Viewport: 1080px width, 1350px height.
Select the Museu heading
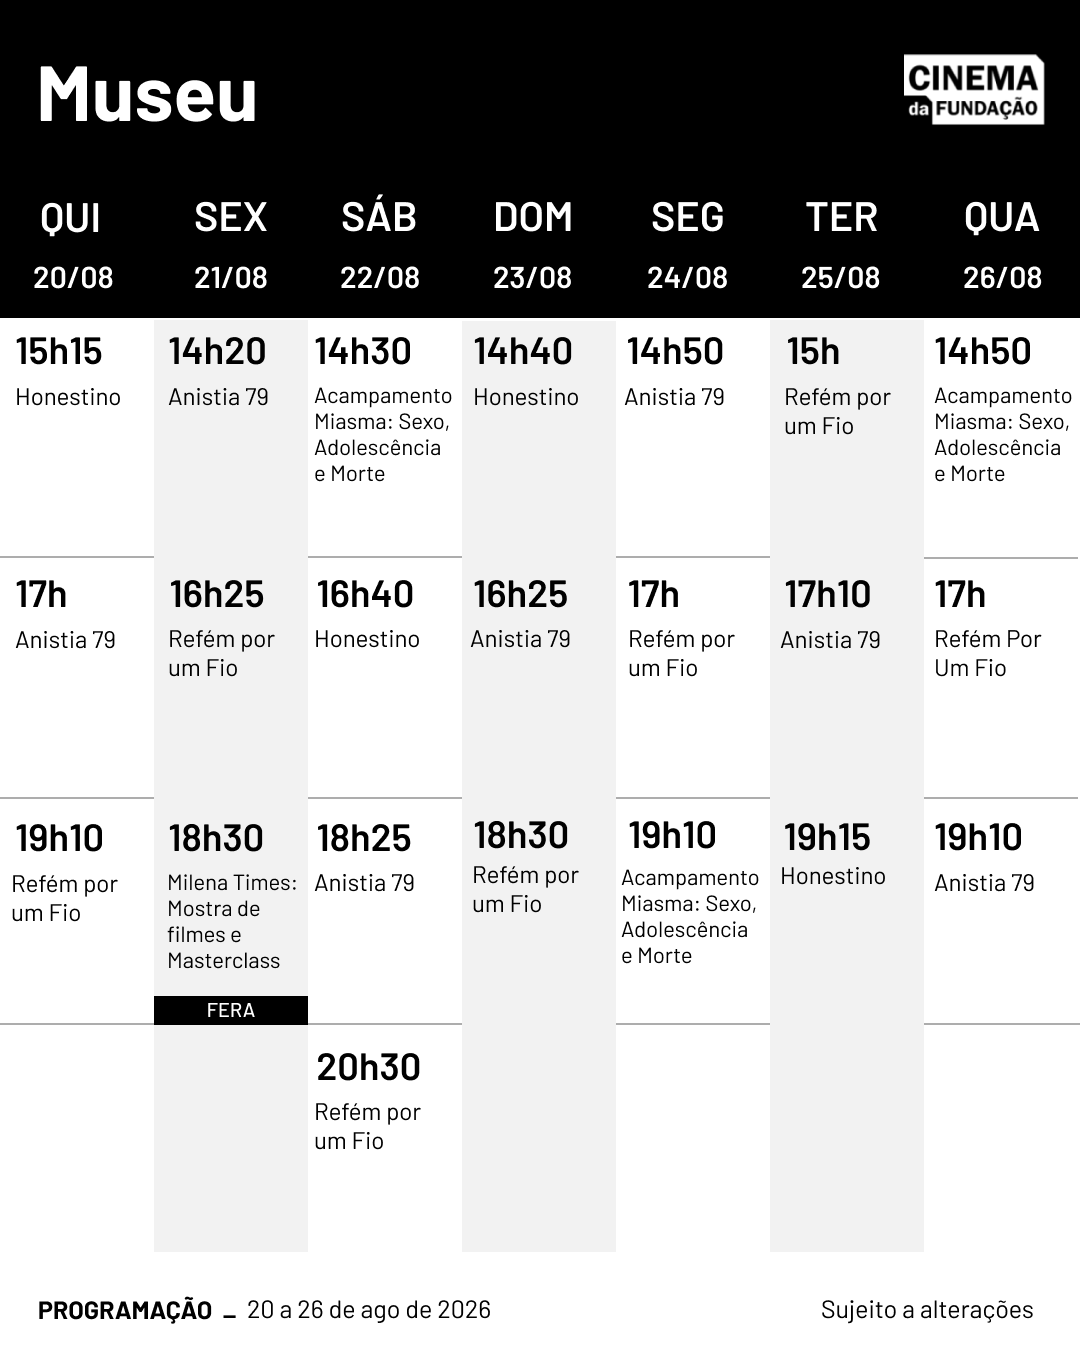[148, 95]
